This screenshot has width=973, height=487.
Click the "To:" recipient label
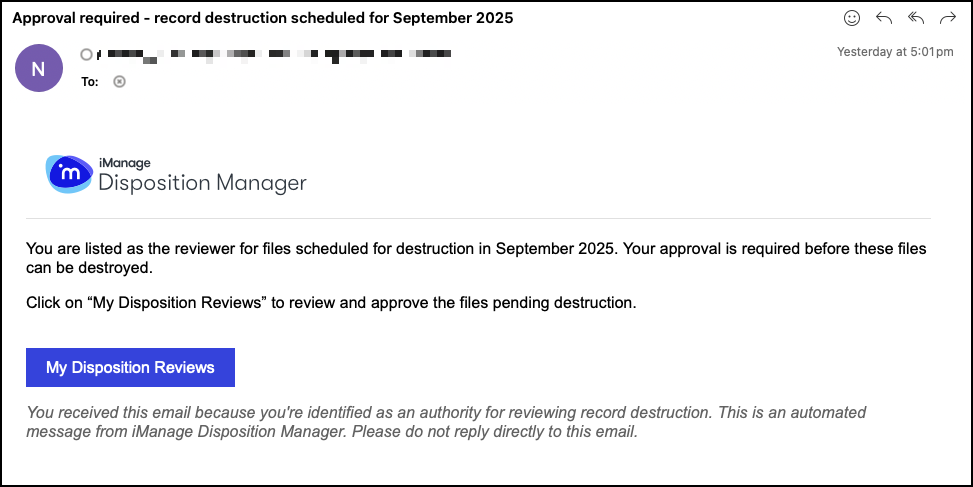click(90, 82)
